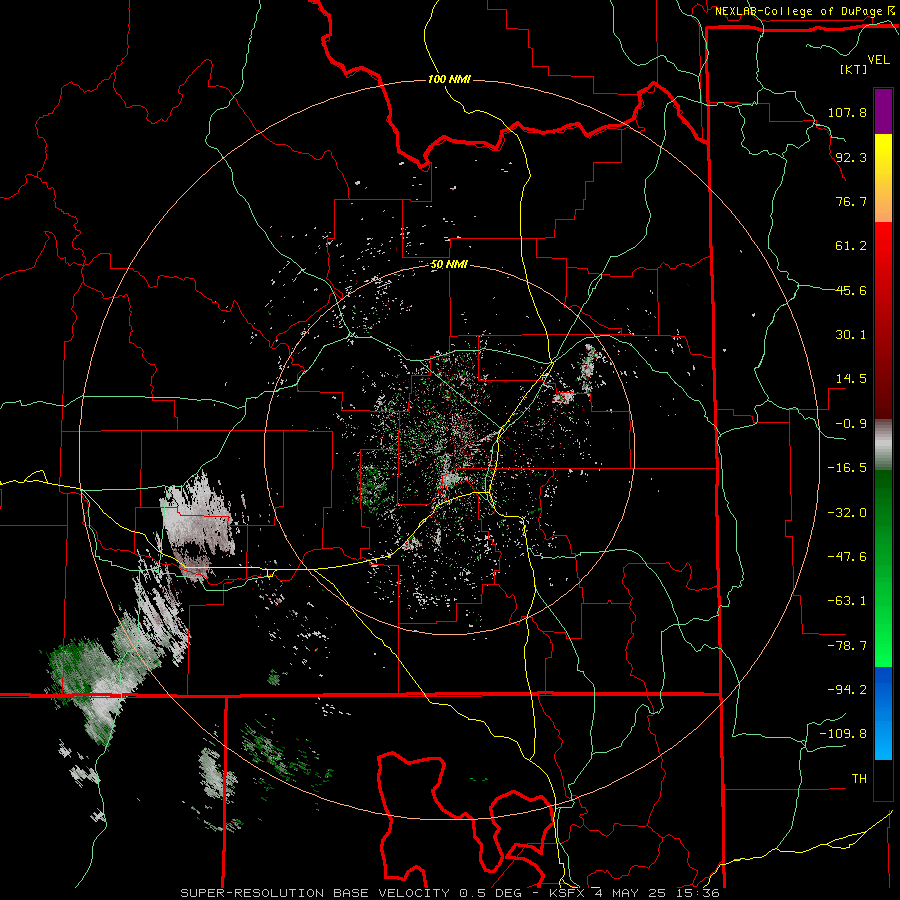Click the 76.7 legend value
Viewport: 900px width, 900px height.
pos(851,201)
